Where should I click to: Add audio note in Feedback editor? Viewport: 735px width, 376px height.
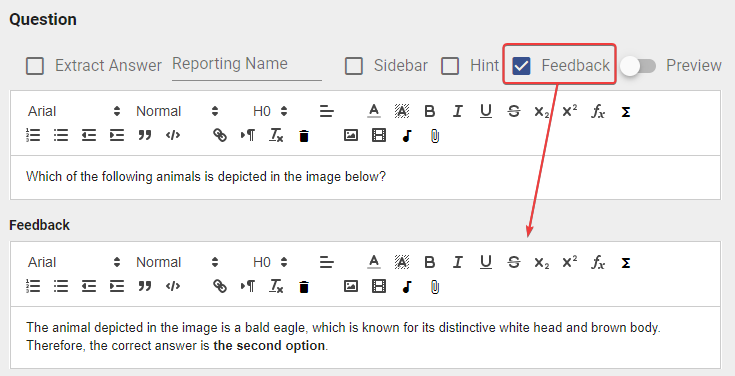pyautogui.click(x=407, y=286)
